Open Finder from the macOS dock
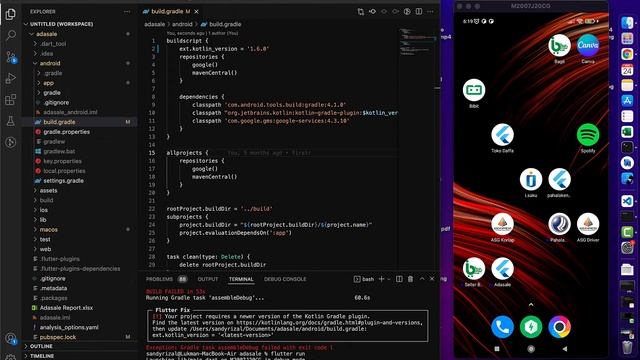The height and width of the screenshot is (360, 640). coord(627,22)
